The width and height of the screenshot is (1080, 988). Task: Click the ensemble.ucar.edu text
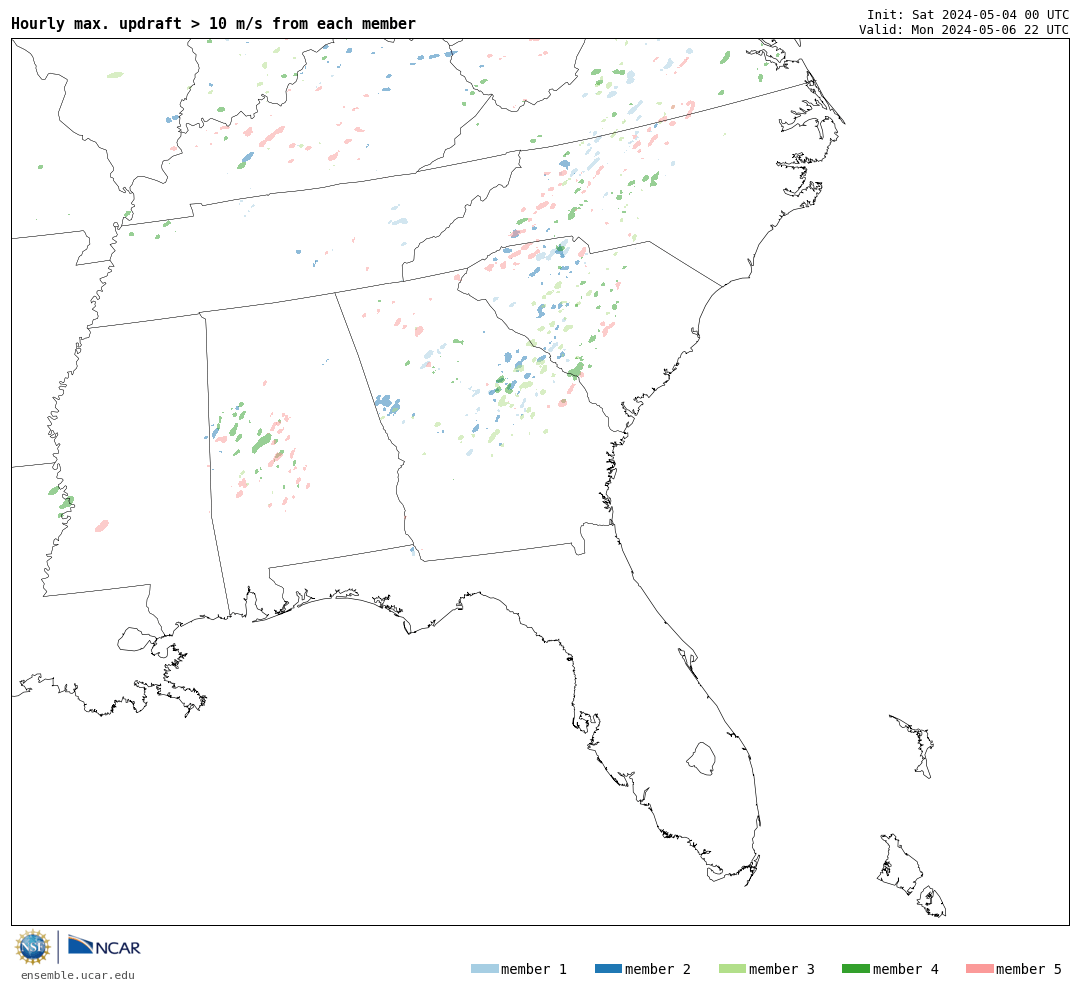[78, 975]
